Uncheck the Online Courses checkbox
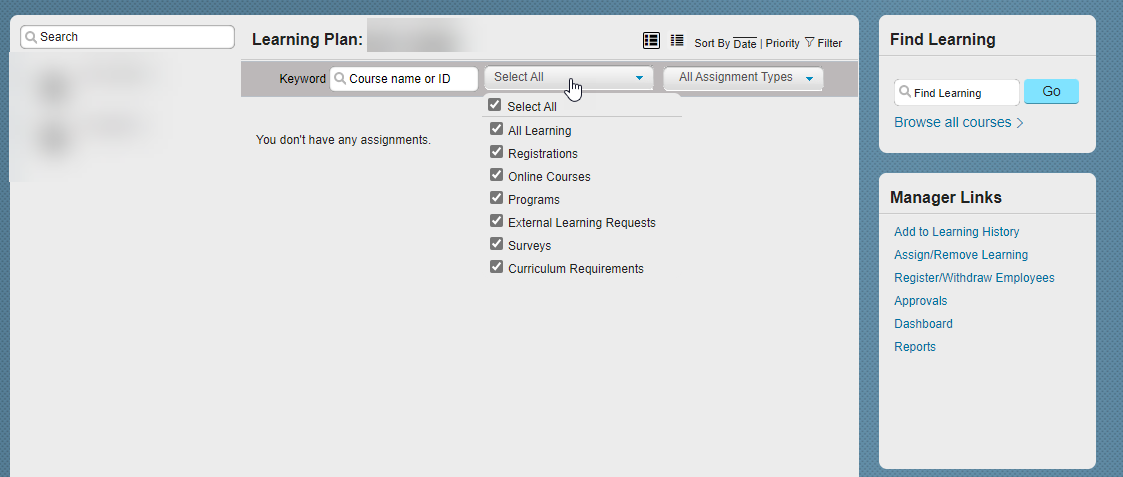Viewport: 1123px width, 477px height. (x=496, y=175)
